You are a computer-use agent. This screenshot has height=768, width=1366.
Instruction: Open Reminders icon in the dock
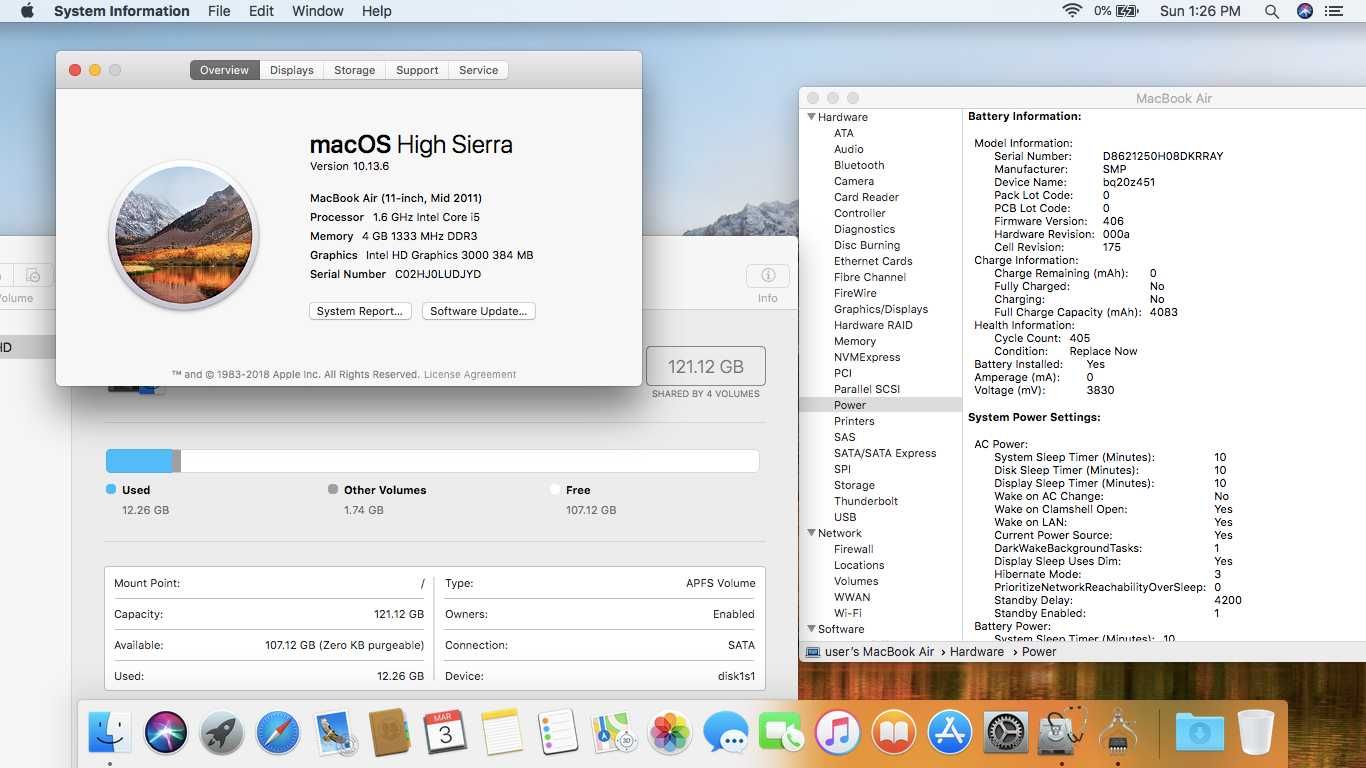tap(557, 733)
